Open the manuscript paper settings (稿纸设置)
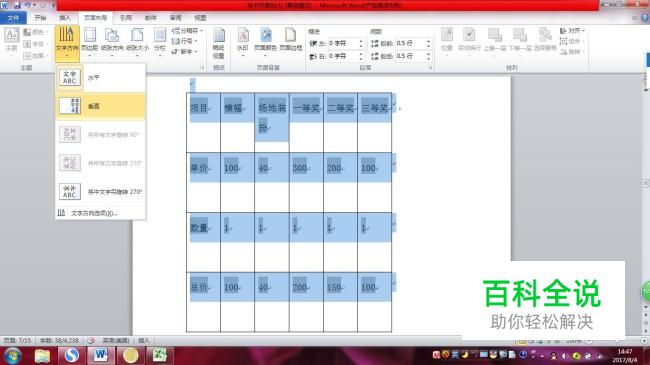 coord(218,43)
